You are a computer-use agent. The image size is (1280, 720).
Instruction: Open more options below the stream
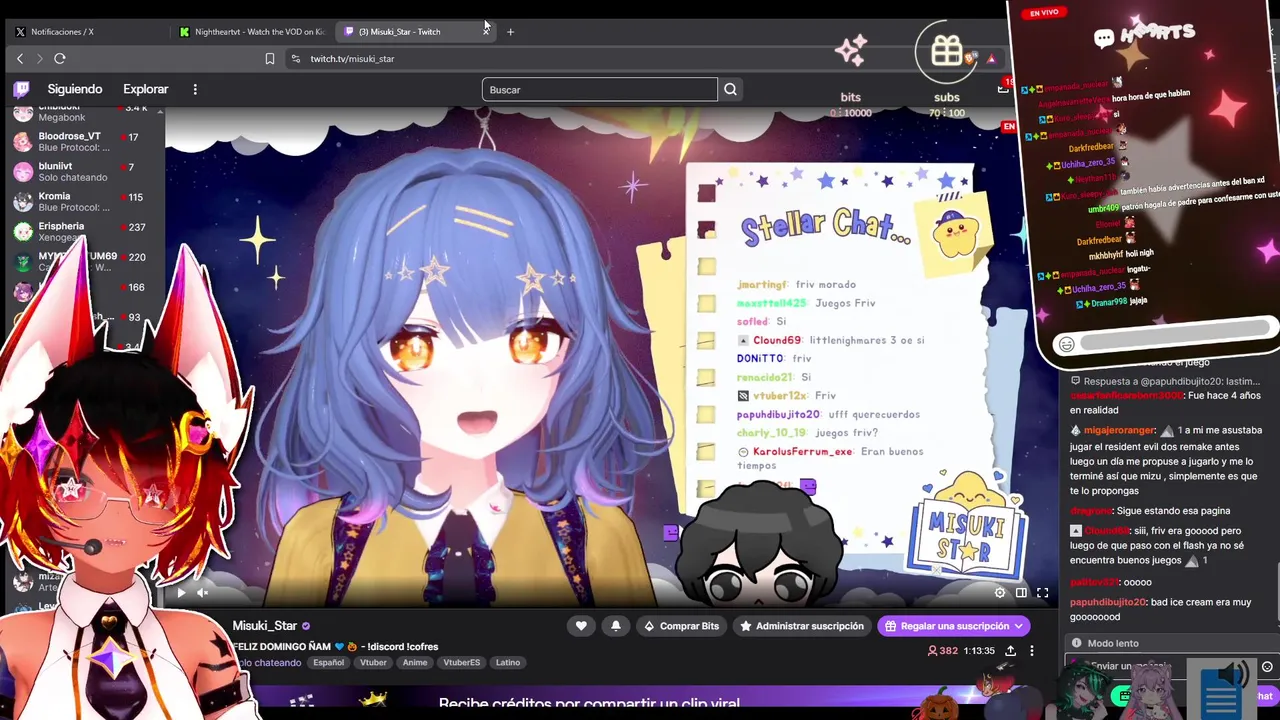tap(1032, 651)
